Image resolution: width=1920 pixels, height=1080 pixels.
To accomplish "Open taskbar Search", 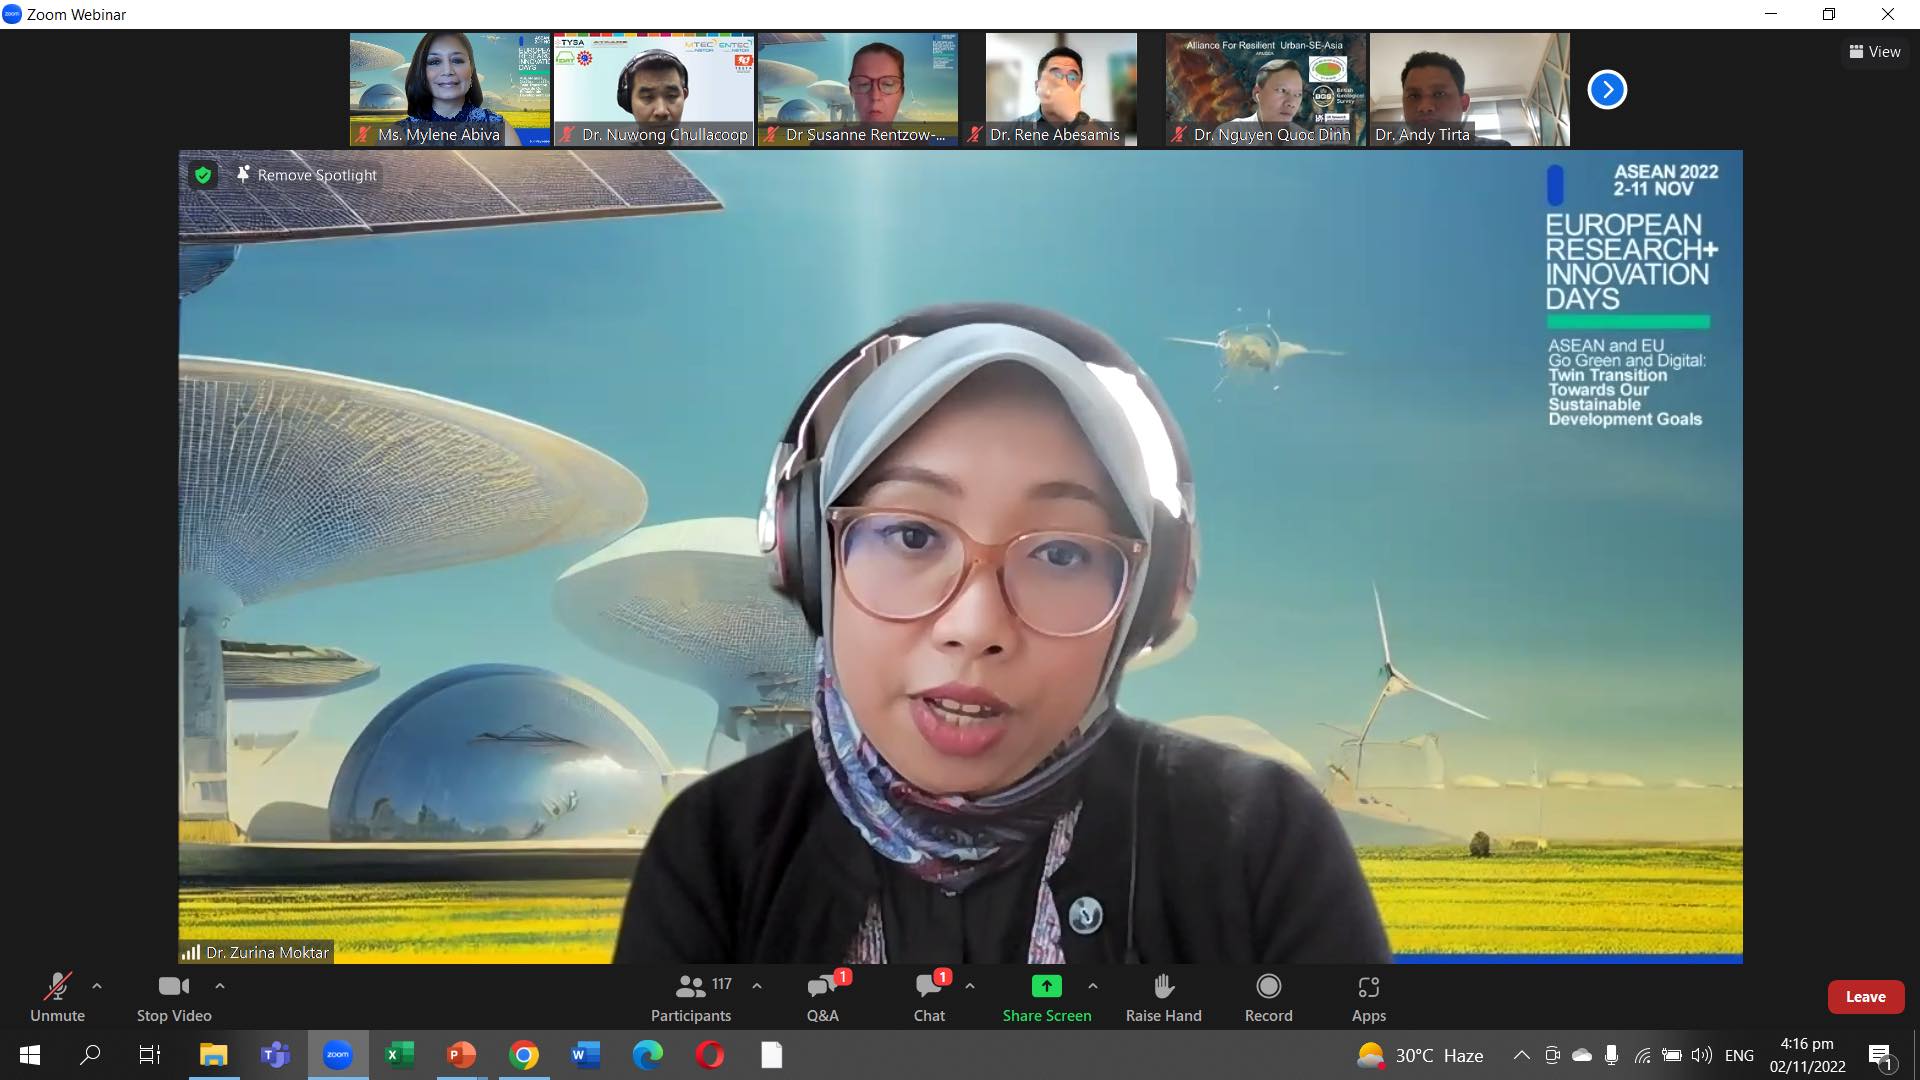I will click(x=90, y=1055).
